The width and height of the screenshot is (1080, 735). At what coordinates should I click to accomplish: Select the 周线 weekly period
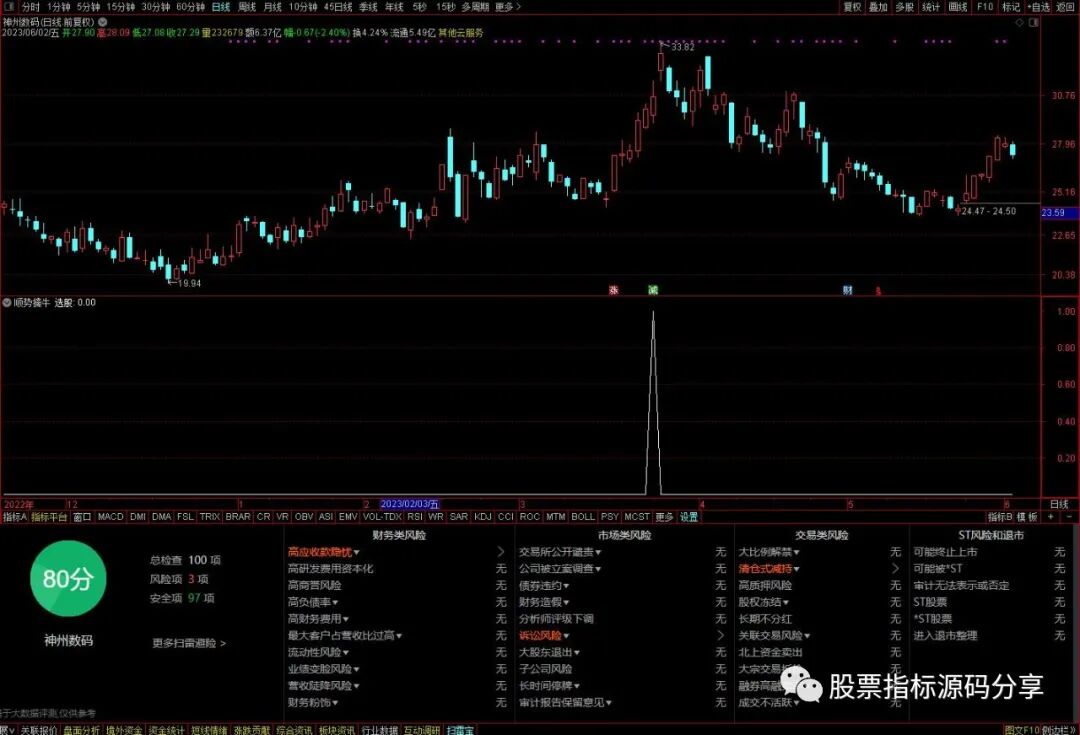pyautogui.click(x=247, y=7)
